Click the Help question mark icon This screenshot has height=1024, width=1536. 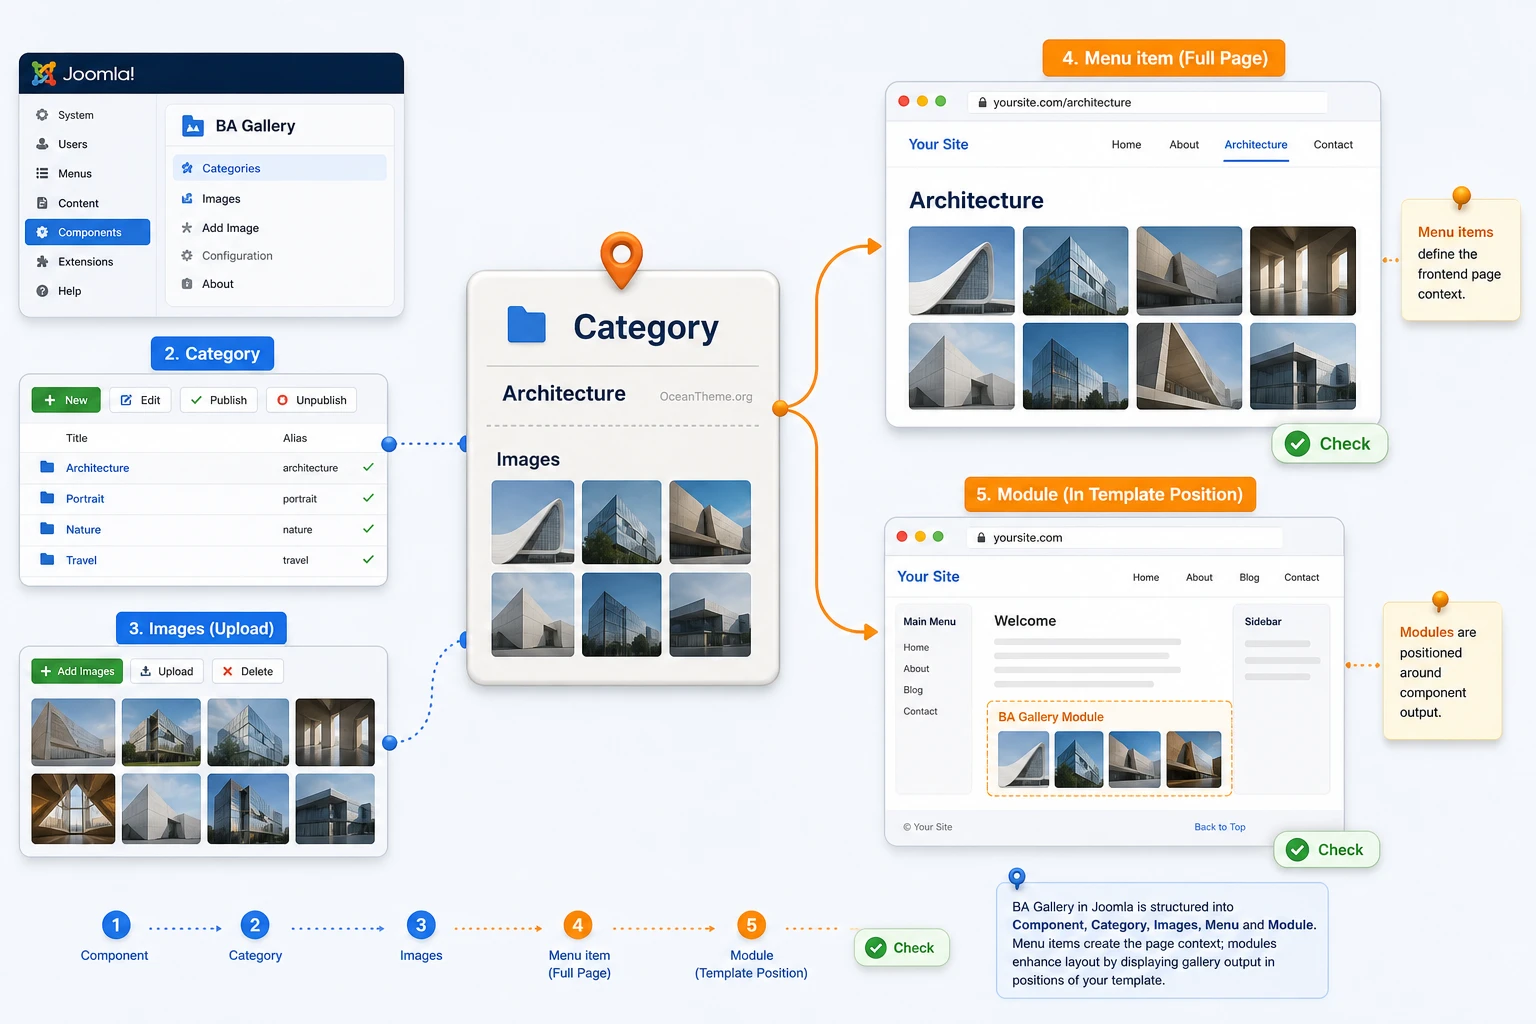pos(42,291)
